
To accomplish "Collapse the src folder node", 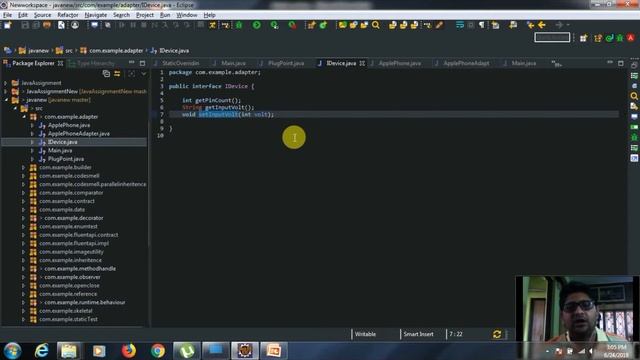I will (15, 108).
